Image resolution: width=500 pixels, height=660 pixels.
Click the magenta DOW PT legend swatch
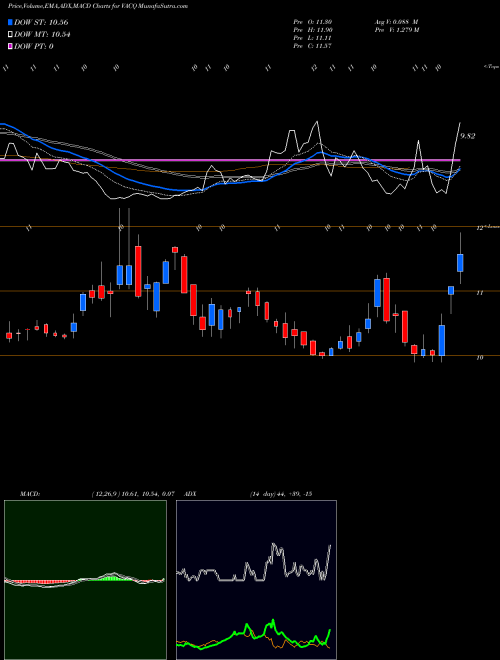10,46
